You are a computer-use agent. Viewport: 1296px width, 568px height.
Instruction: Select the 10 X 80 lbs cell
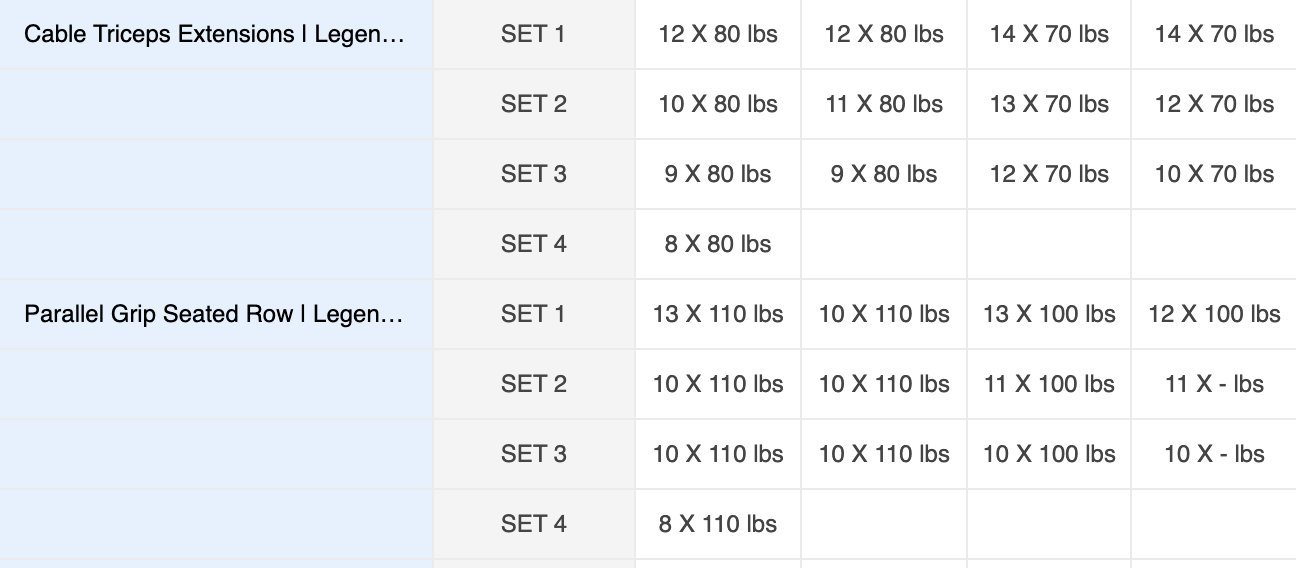(718, 104)
